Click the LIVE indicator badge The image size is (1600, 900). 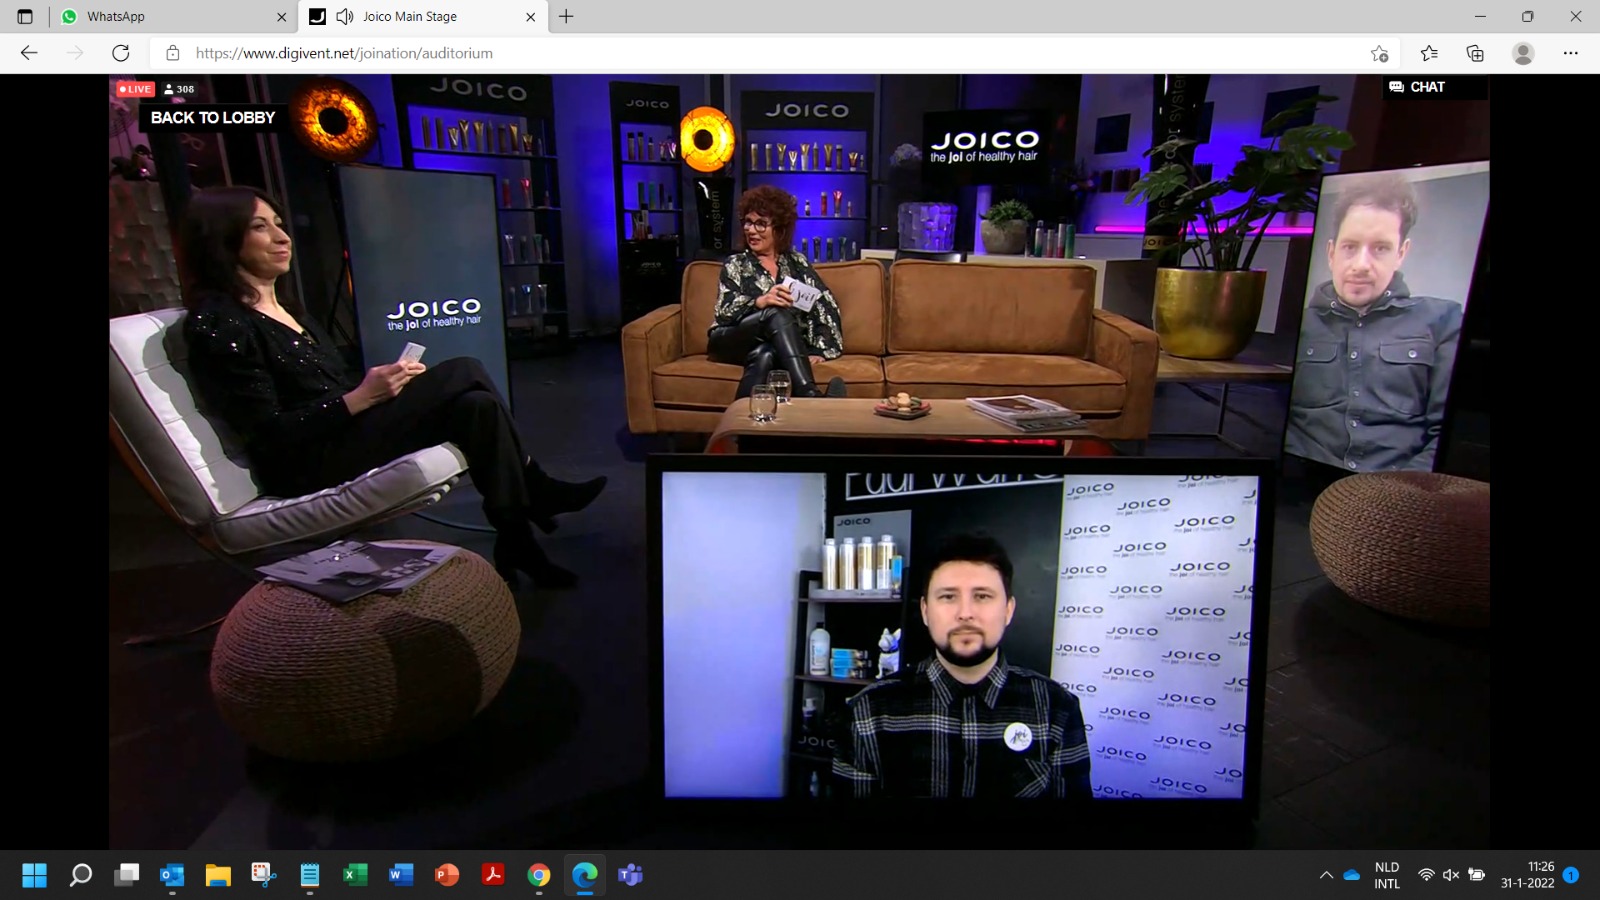pos(135,89)
